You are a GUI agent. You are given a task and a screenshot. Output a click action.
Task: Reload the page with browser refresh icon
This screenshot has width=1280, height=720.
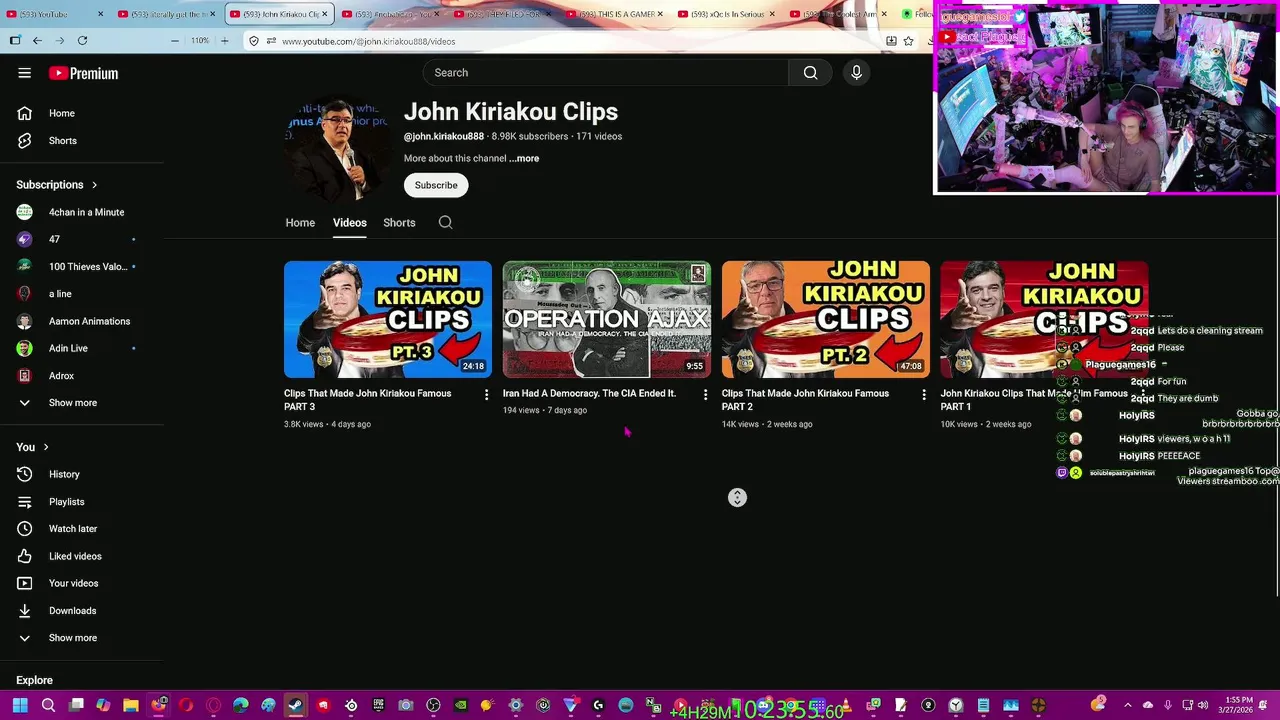(x=82, y=41)
